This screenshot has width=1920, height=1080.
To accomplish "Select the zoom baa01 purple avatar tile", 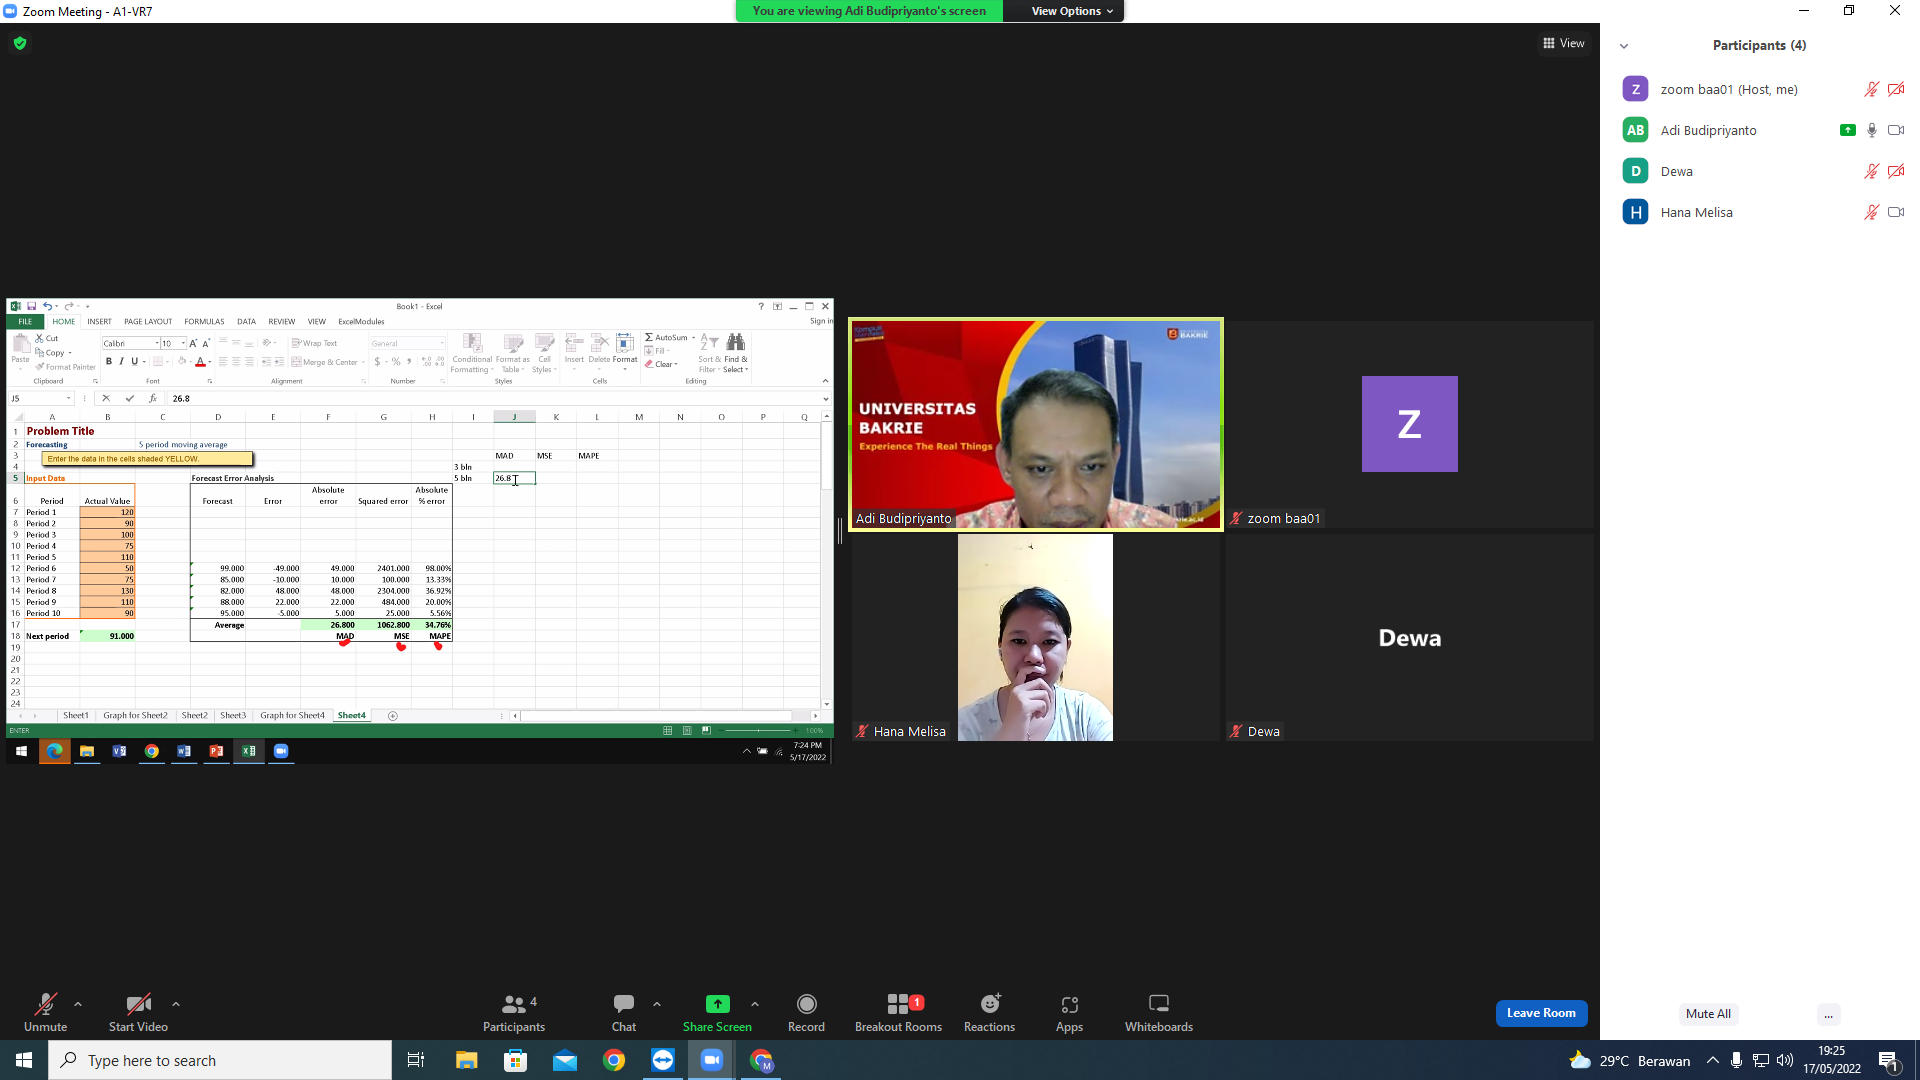I will tap(1409, 424).
